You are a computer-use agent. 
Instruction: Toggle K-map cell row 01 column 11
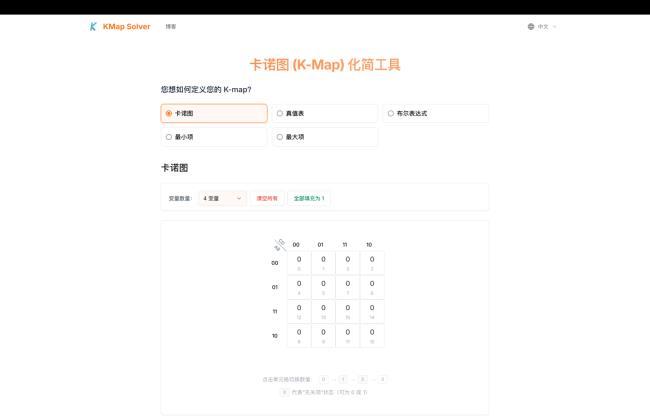(348, 287)
